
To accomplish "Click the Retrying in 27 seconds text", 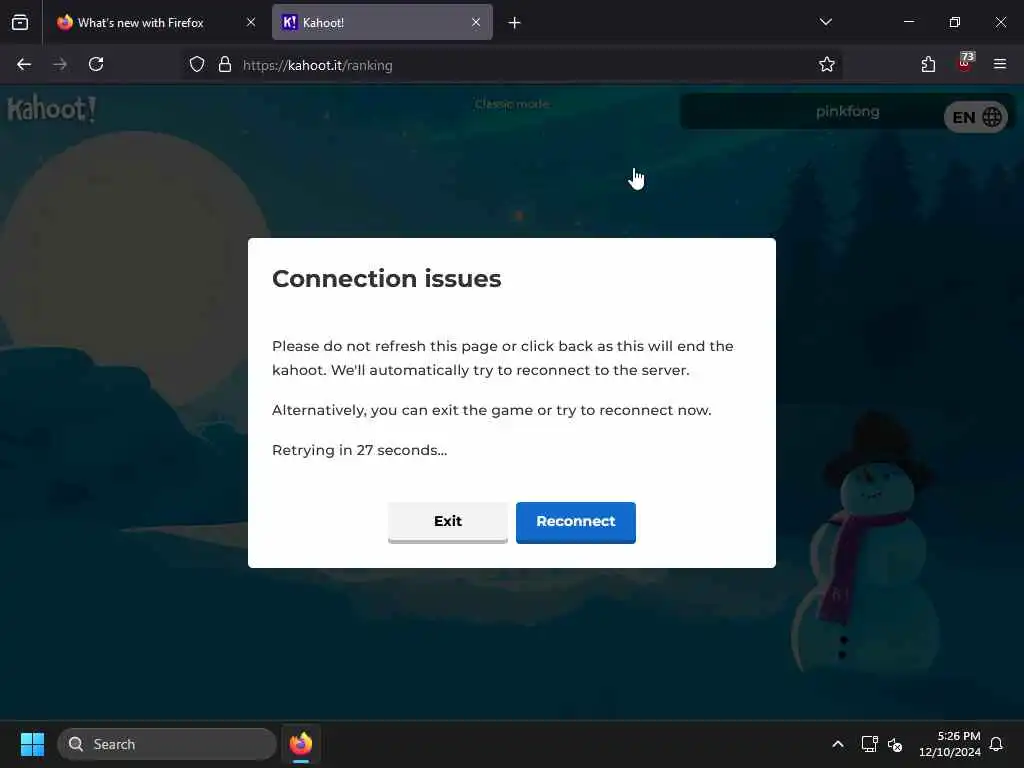I will pos(360,450).
